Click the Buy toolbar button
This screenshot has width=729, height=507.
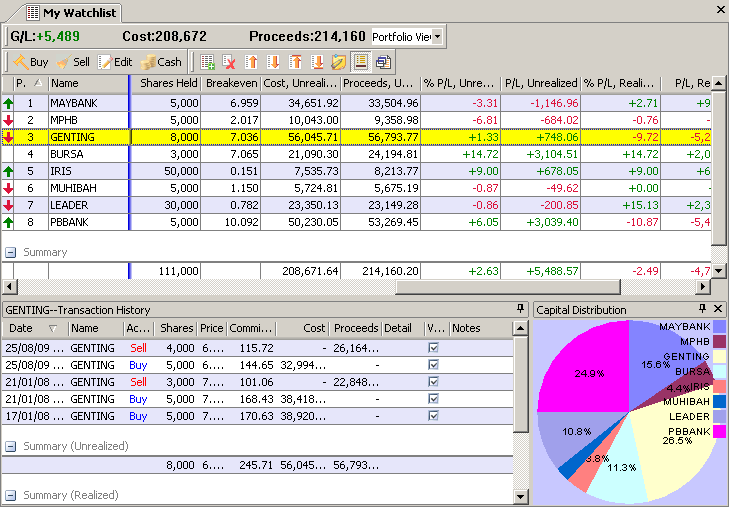pyautogui.click(x=31, y=62)
